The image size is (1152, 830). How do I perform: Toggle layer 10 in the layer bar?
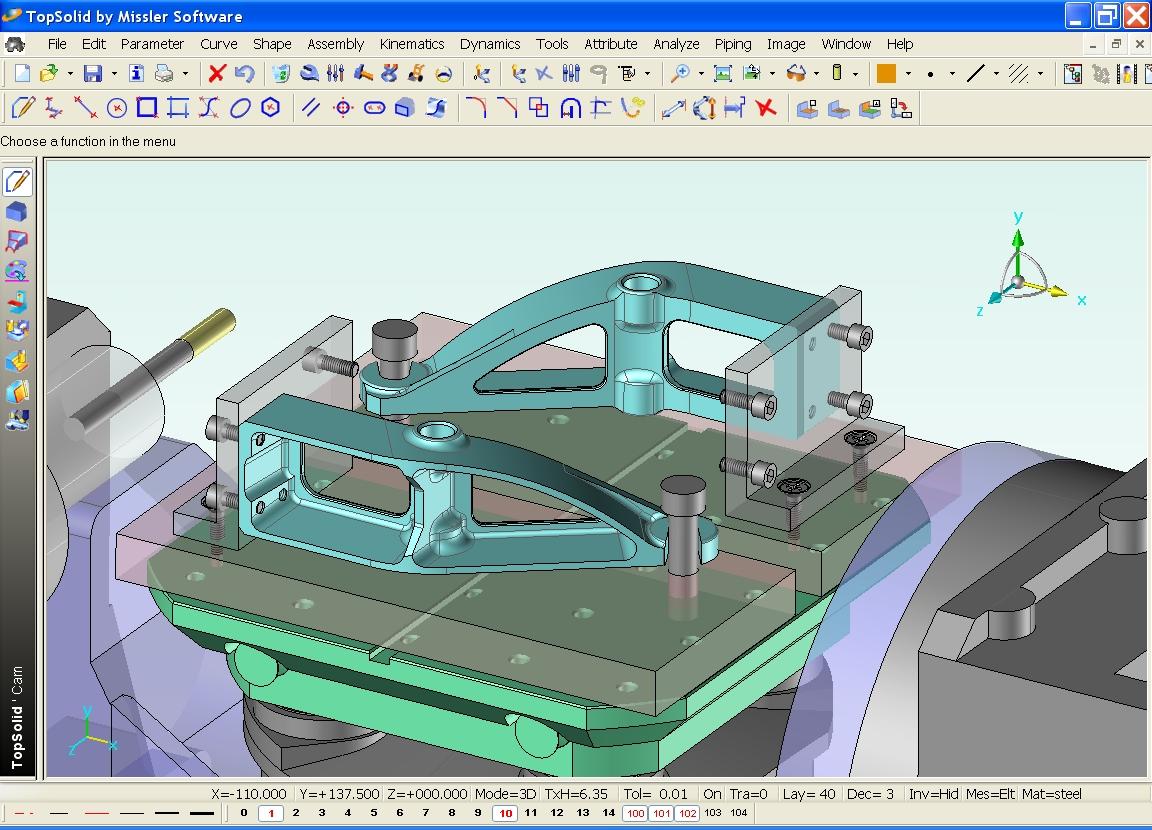506,813
